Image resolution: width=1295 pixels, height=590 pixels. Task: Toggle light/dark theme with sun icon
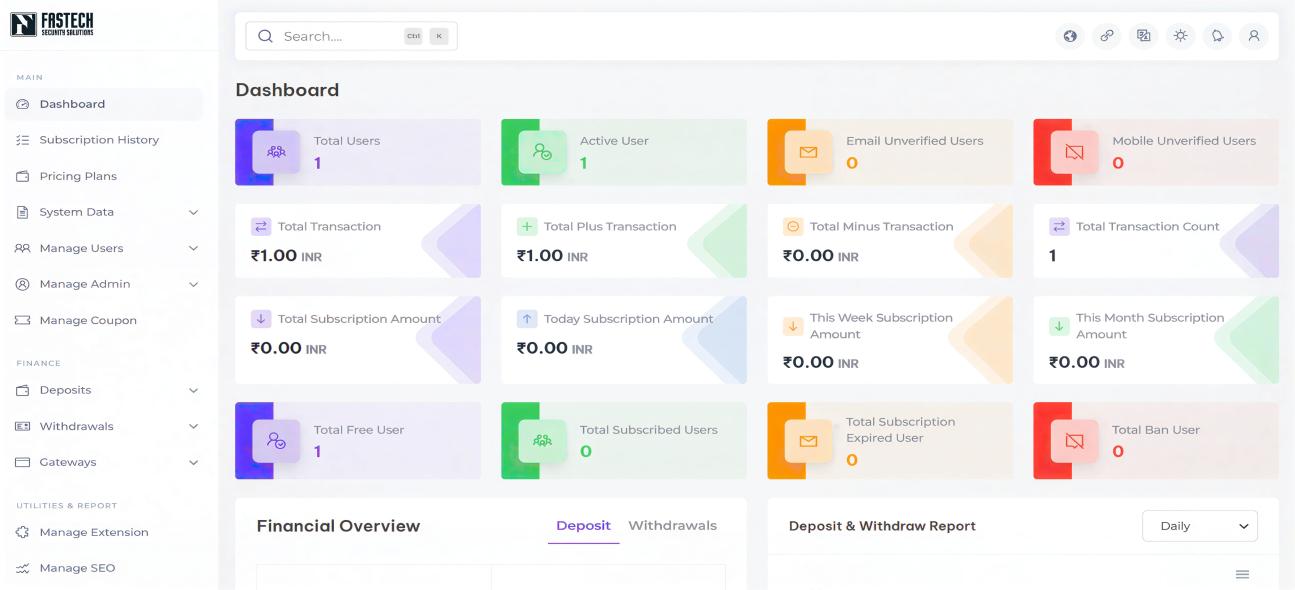(x=1180, y=36)
